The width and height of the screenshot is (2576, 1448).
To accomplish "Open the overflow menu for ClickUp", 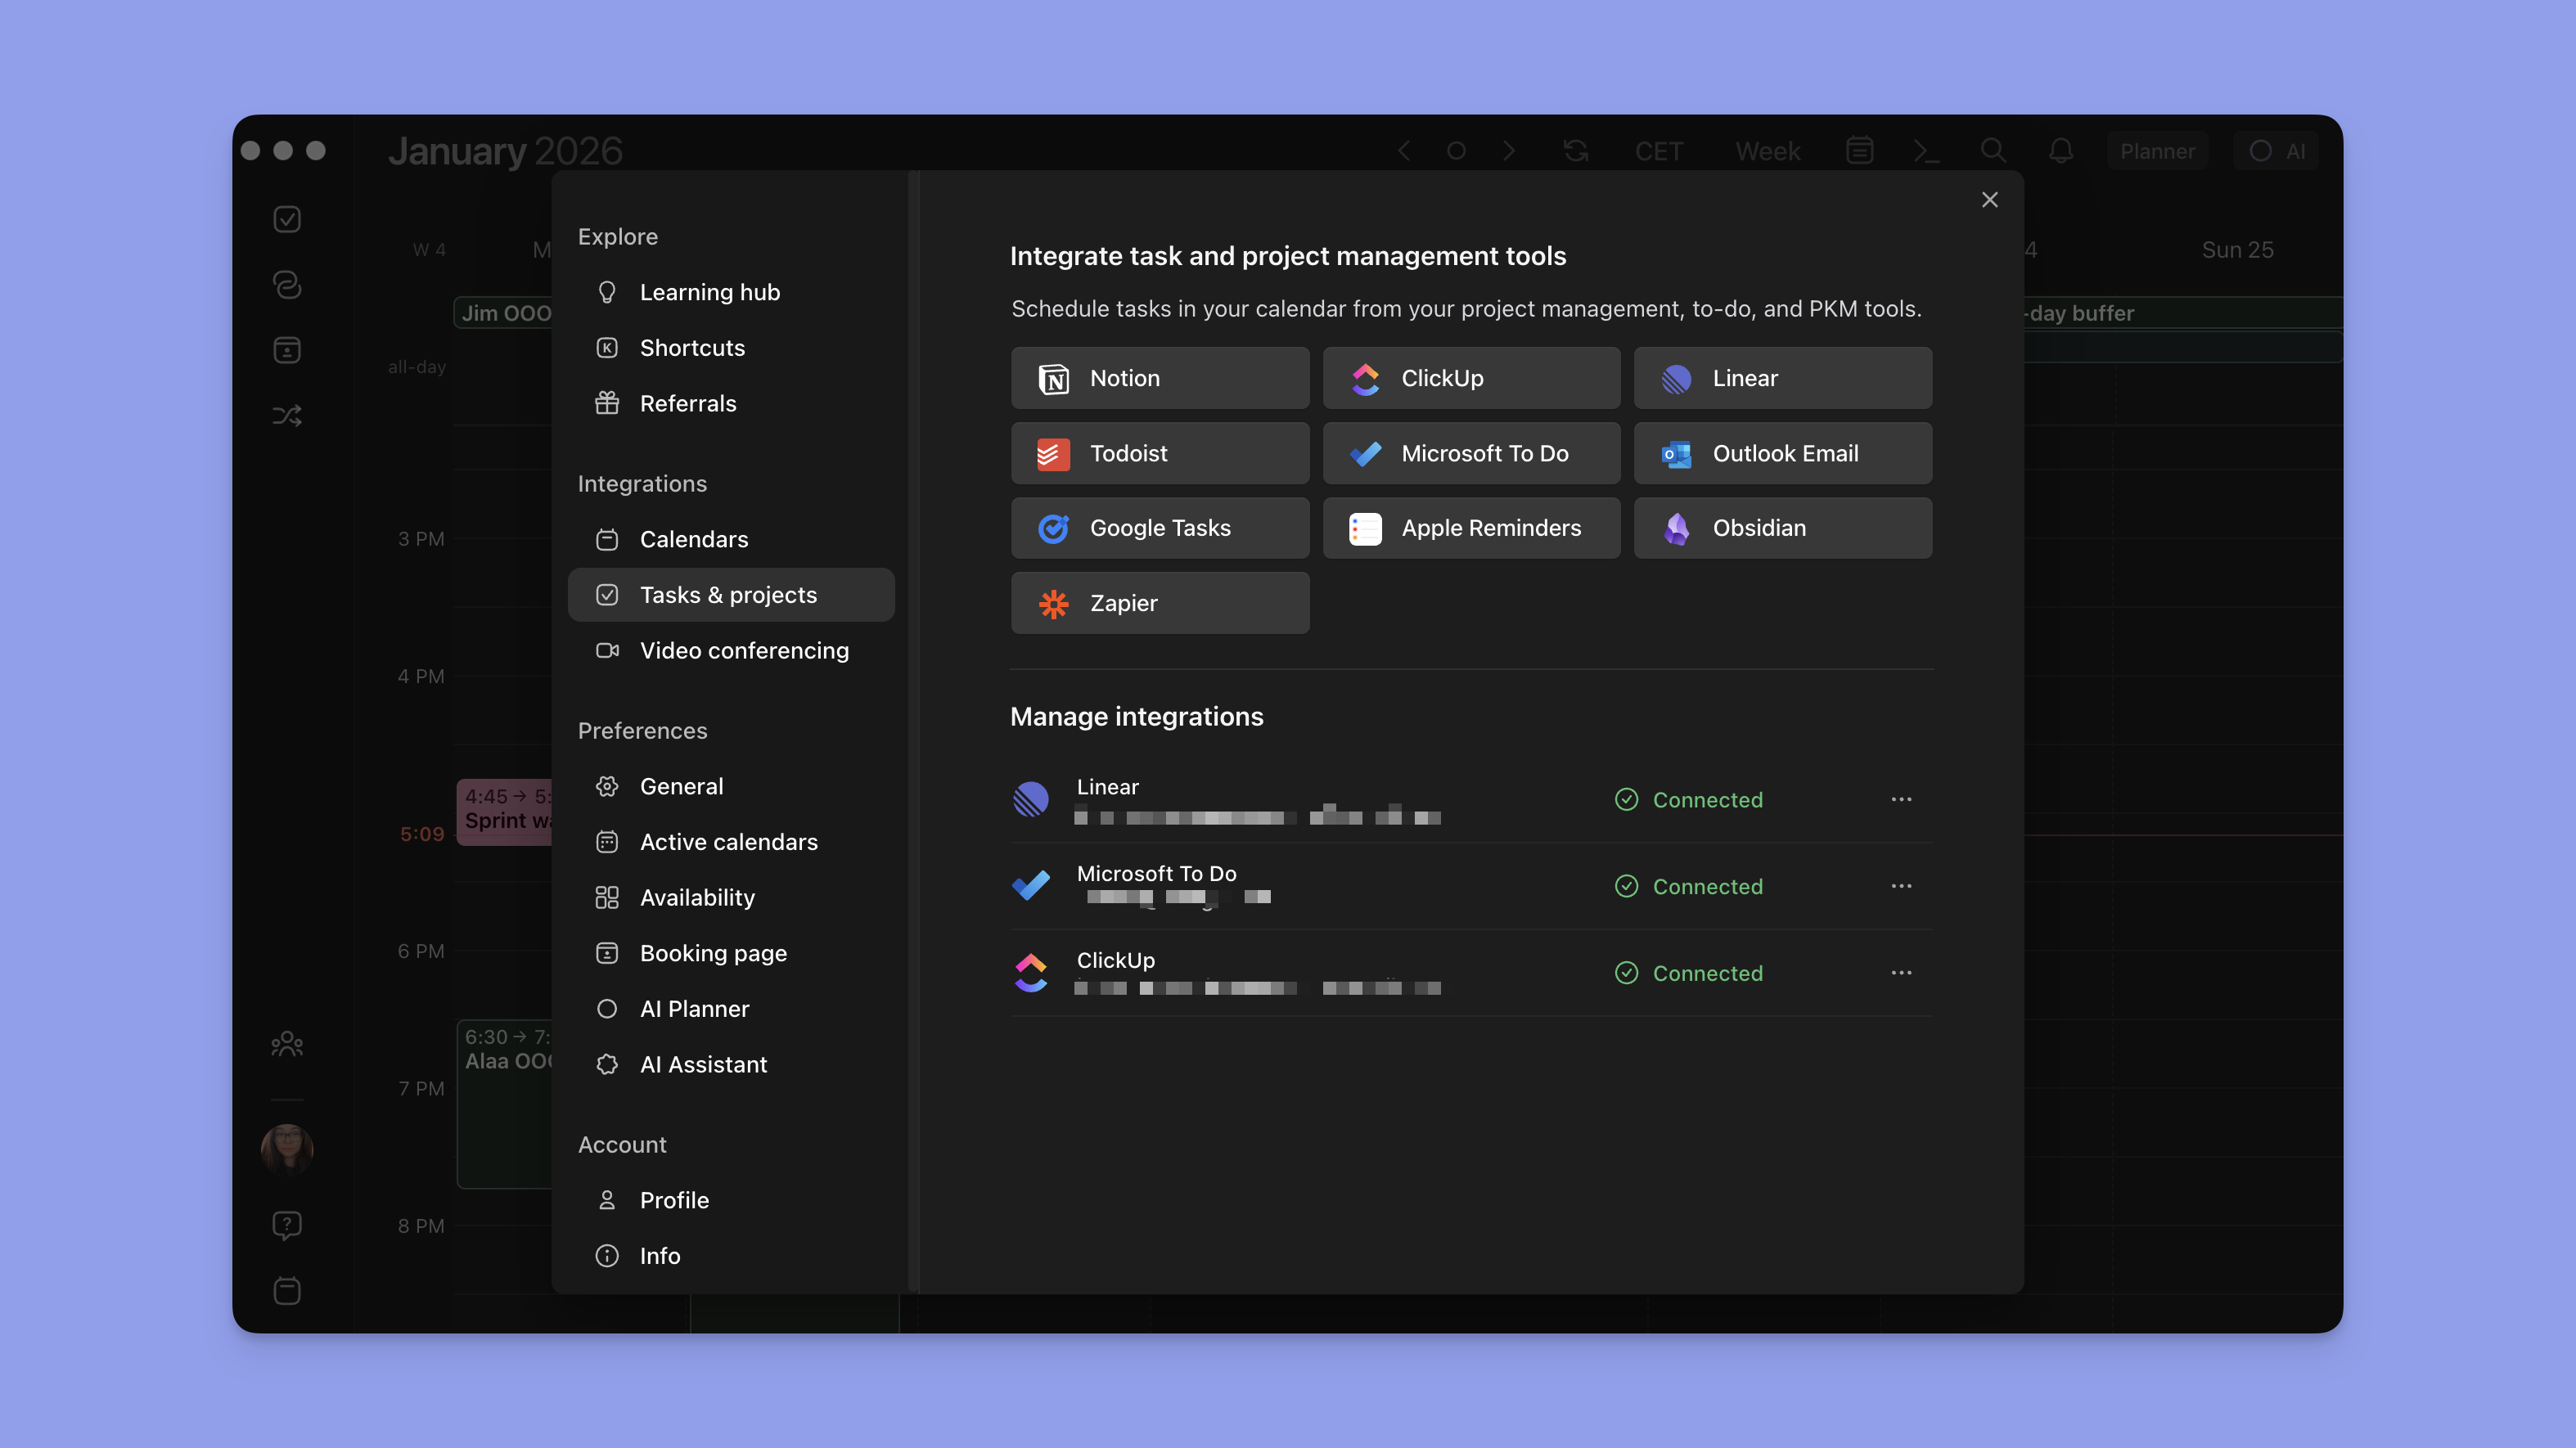I will click(1902, 972).
